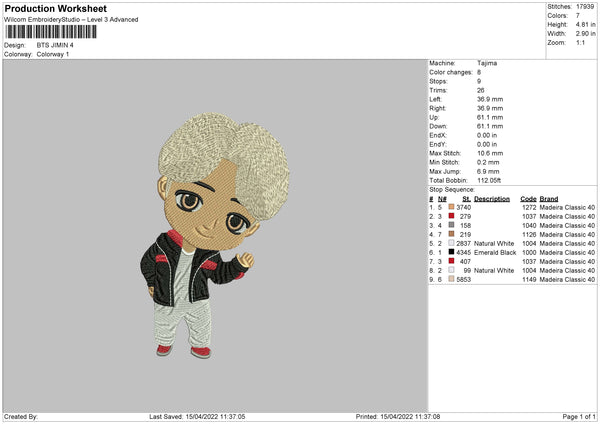
Task: Click the Stop Sequence heading
Action: coord(452,189)
